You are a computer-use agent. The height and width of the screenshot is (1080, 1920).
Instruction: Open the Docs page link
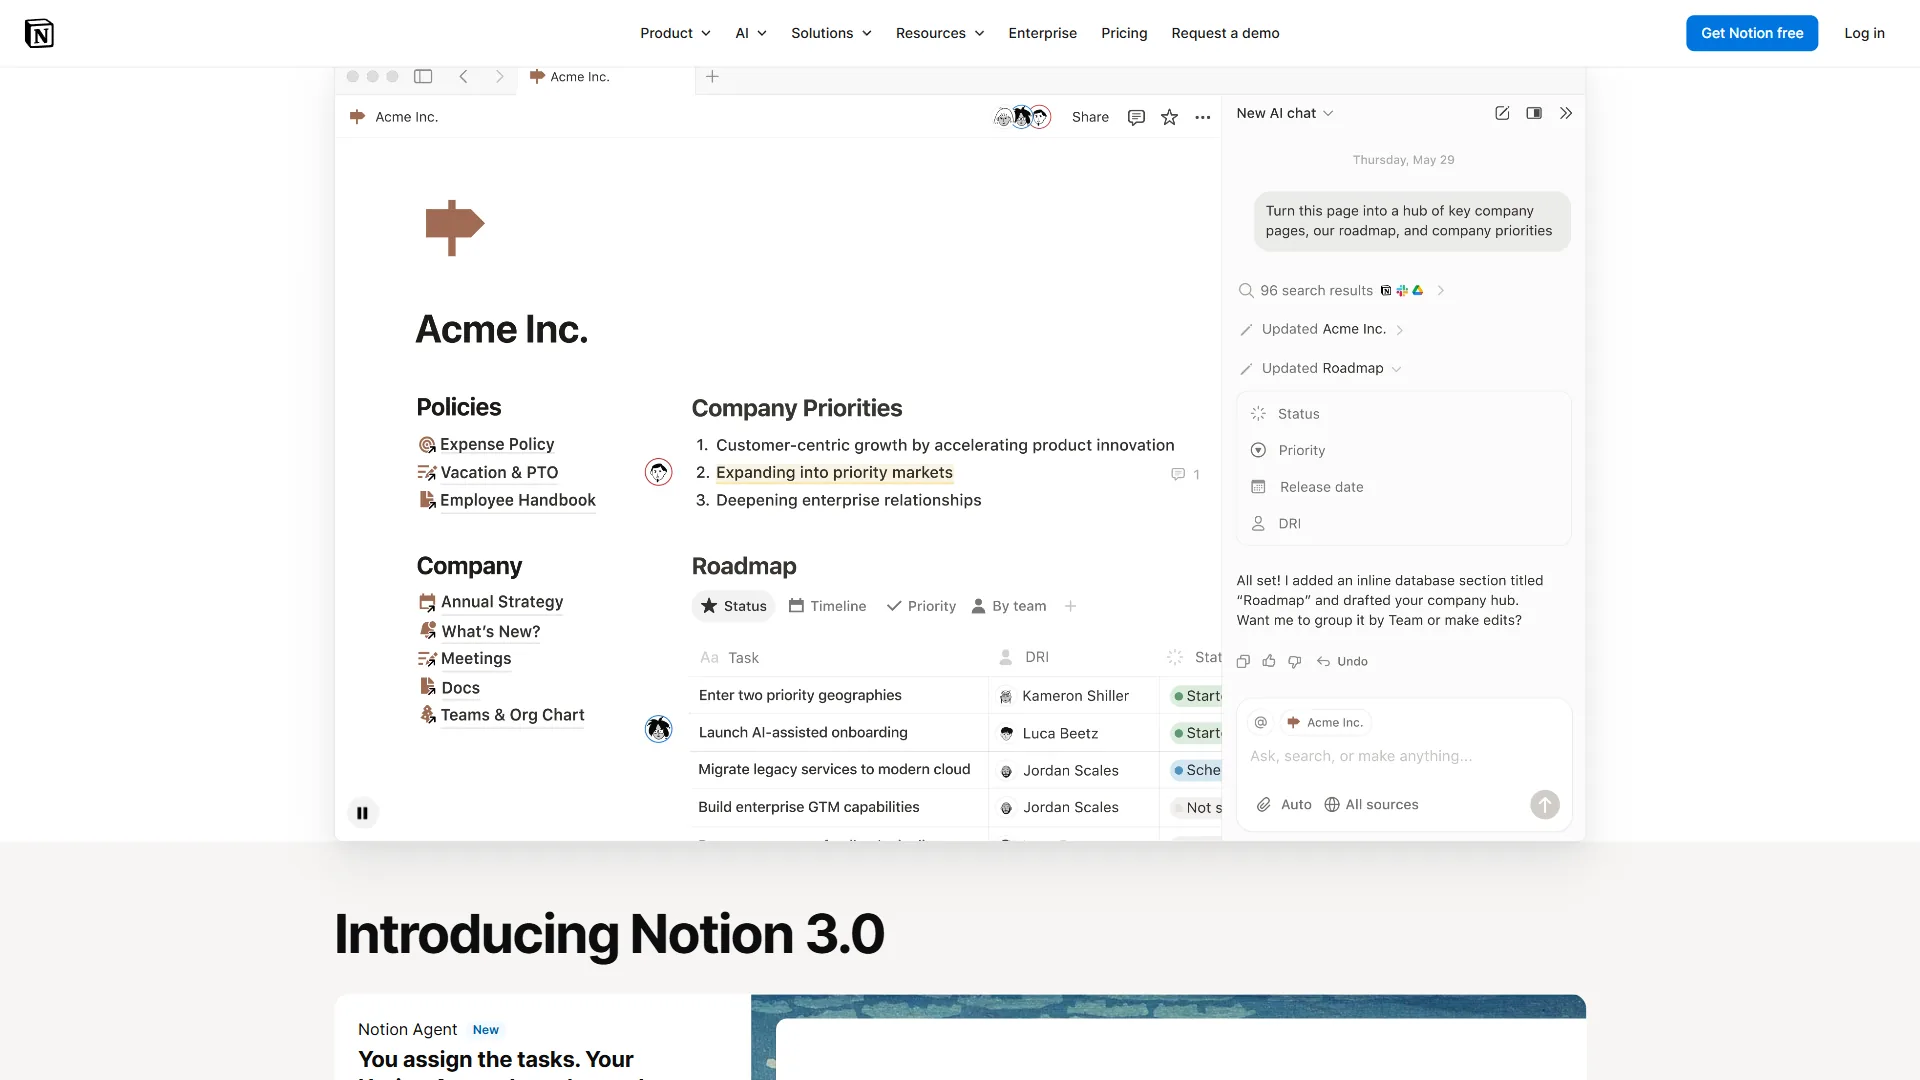[x=450, y=688]
